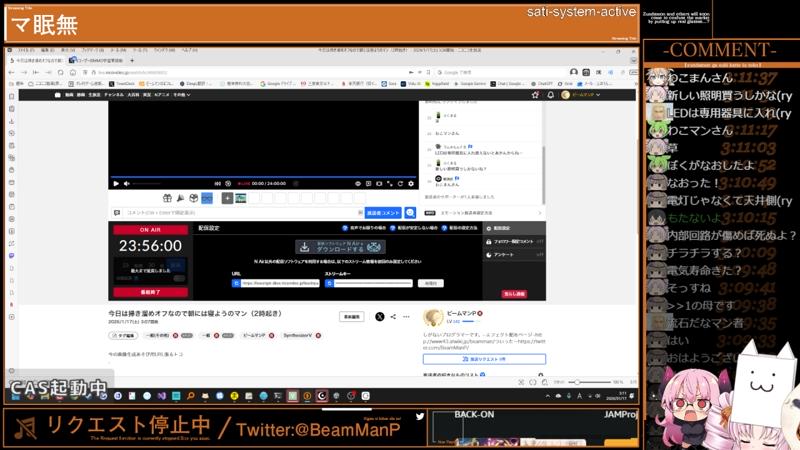Remove the ビームマンP tag

(x=271, y=336)
